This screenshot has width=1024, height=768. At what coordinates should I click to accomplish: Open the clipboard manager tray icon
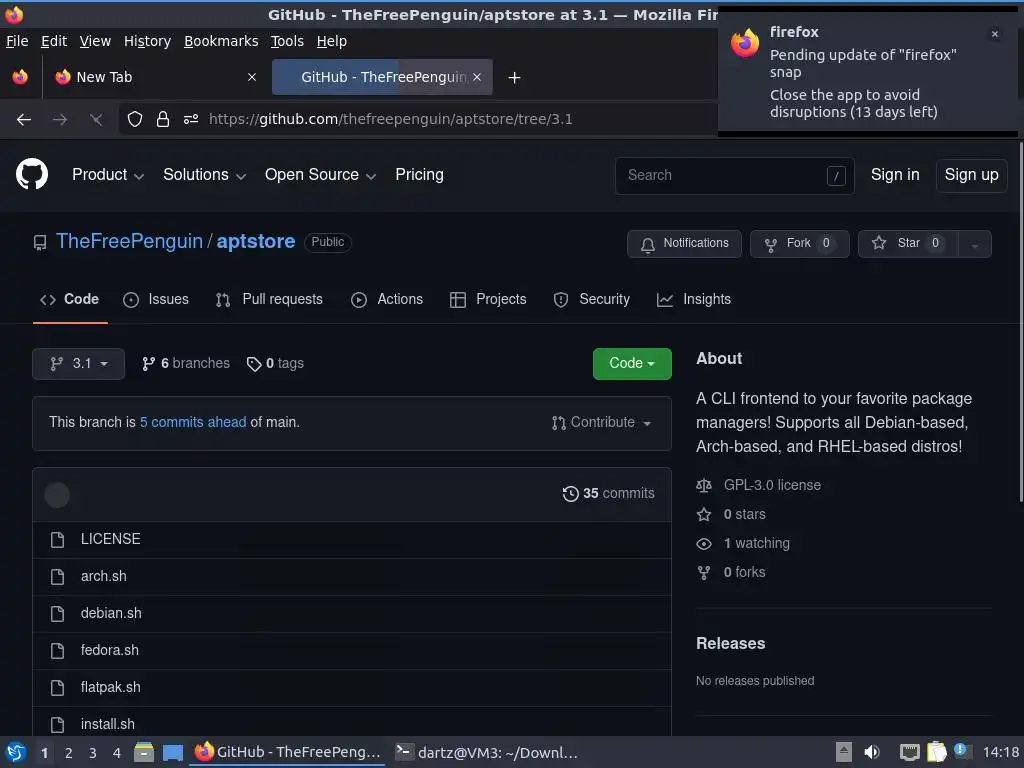936,752
